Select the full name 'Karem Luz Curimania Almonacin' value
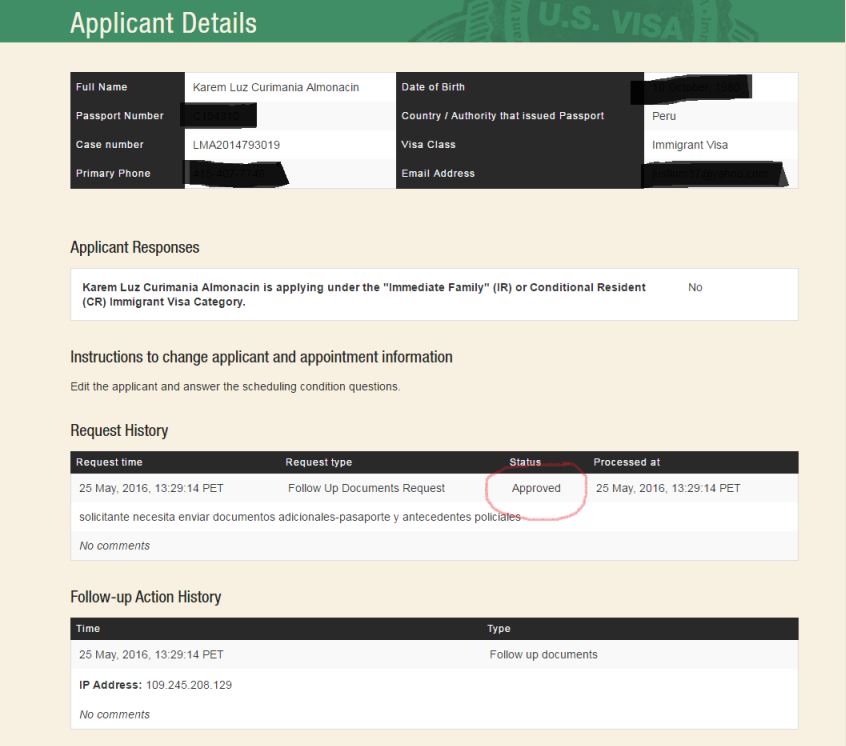846x746 pixels. [x=276, y=87]
